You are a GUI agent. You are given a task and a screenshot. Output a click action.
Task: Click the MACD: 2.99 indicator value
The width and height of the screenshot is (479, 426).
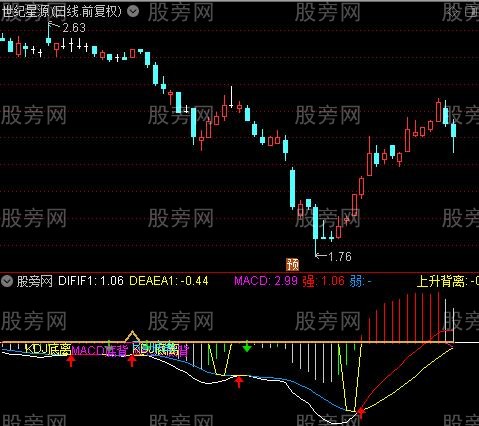(266, 281)
